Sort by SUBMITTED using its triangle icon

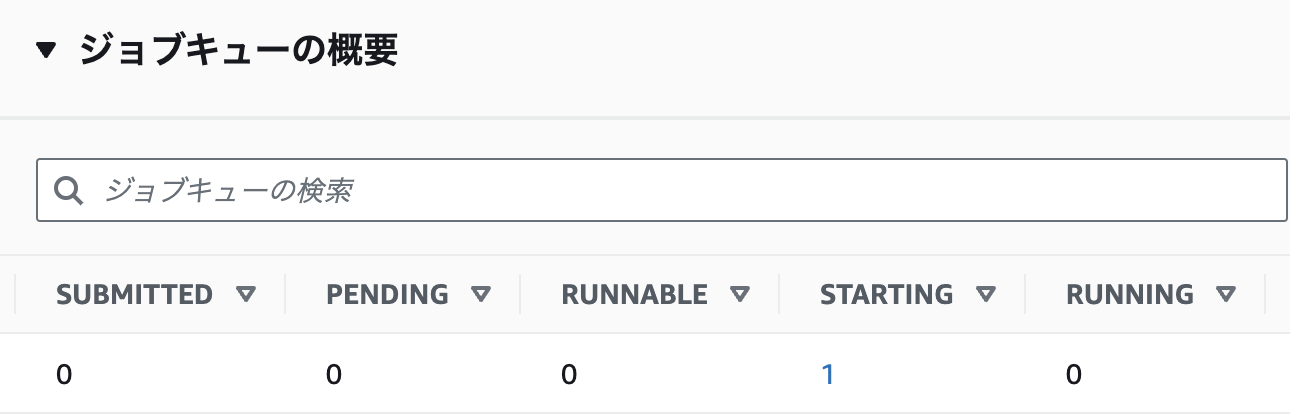246,294
